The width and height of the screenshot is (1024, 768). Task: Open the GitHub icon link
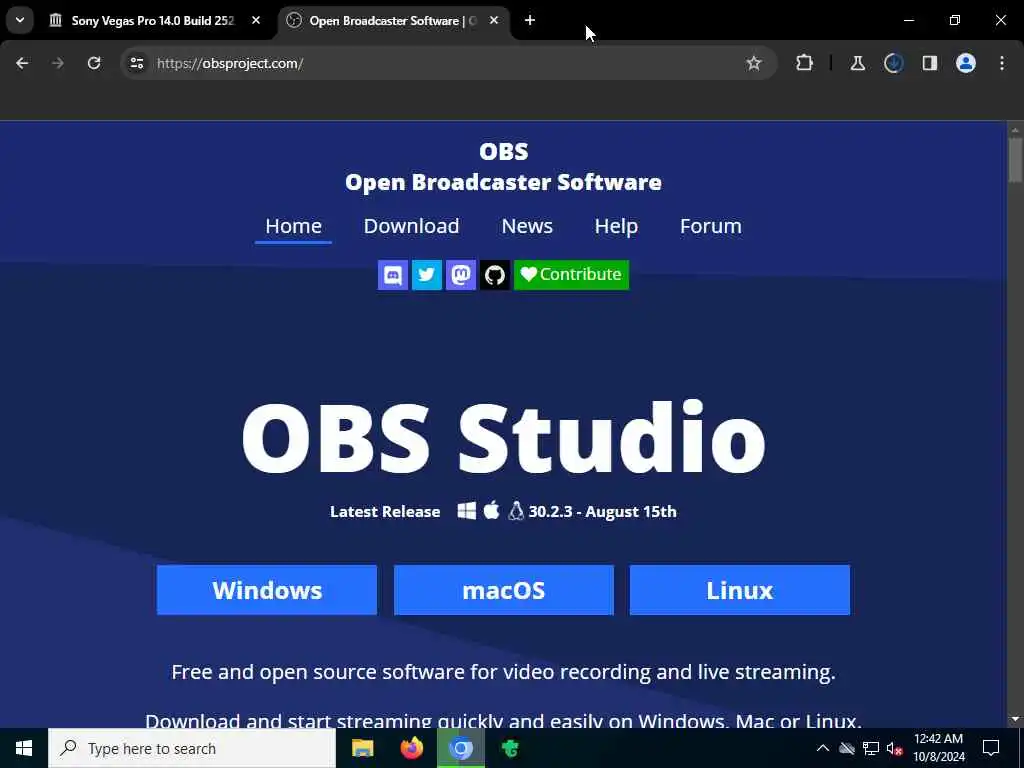click(494, 275)
